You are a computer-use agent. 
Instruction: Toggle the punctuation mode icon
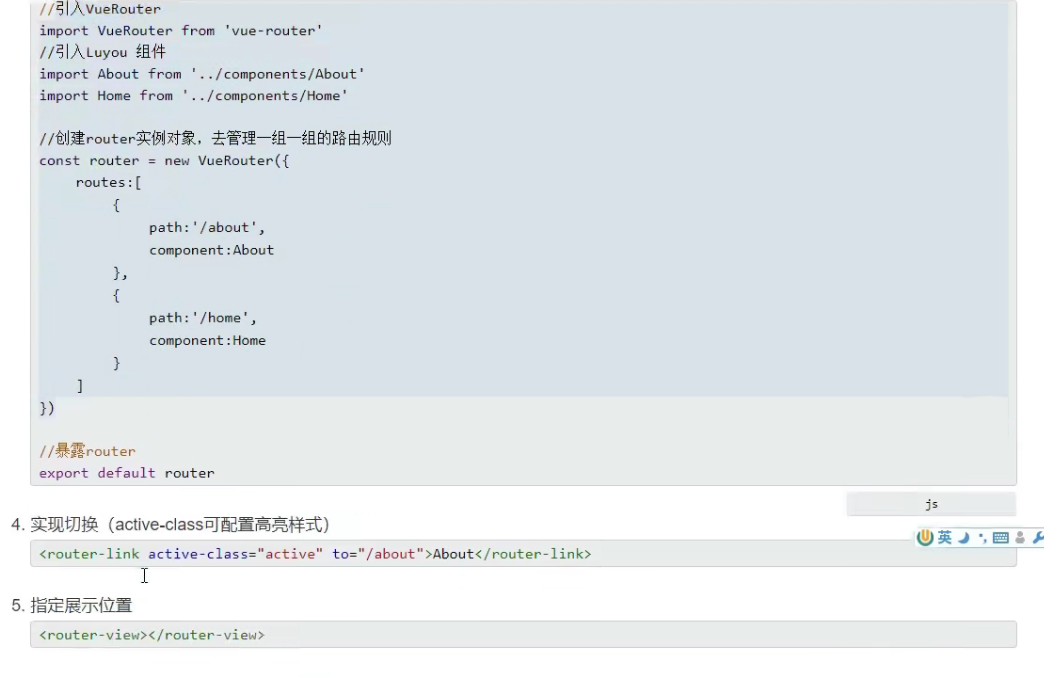[982, 538]
